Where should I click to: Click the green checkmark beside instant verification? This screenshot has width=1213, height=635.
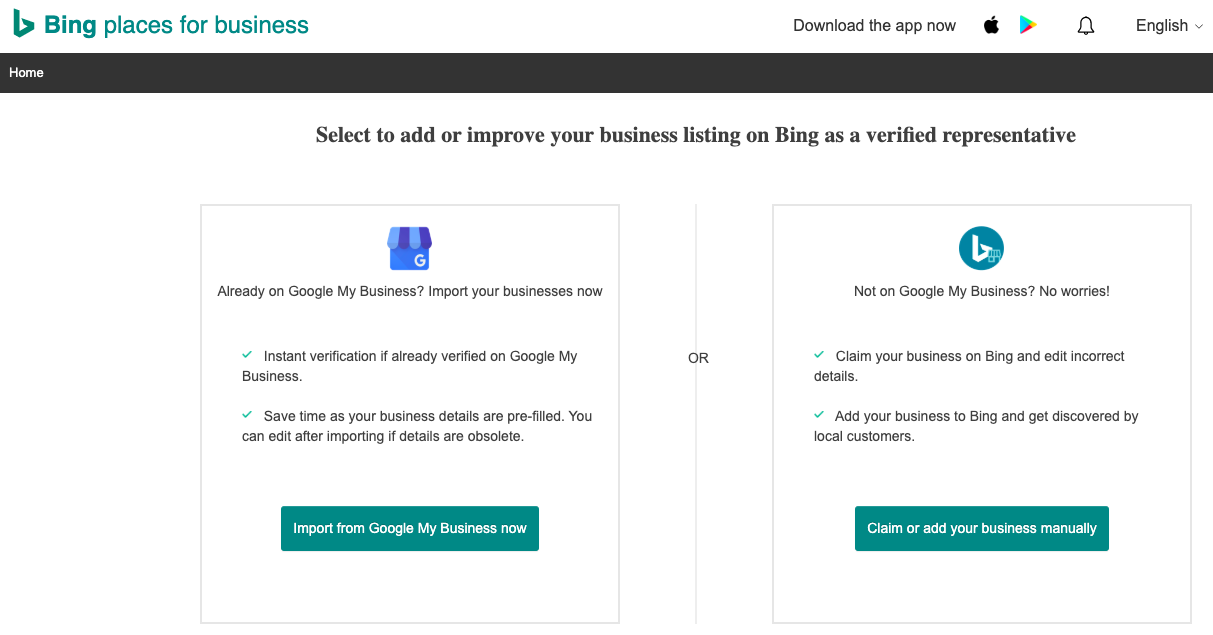click(247, 355)
